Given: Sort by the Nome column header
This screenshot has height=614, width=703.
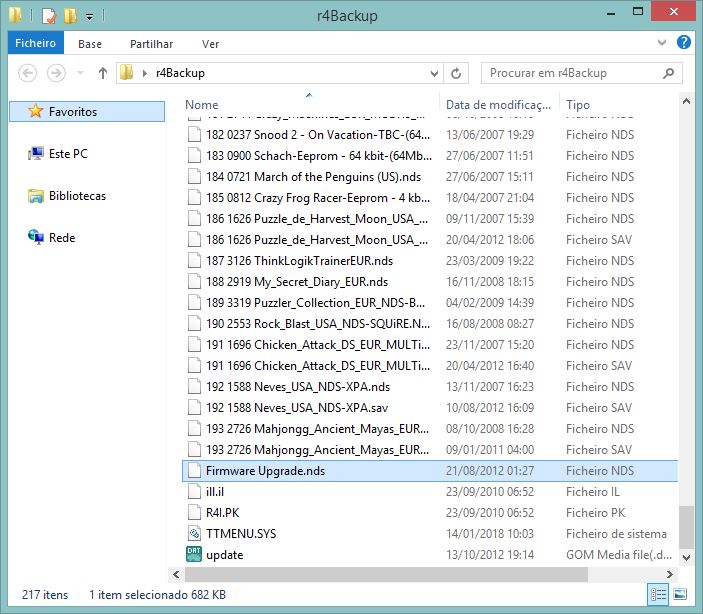Looking at the screenshot, I should (x=202, y=105).
